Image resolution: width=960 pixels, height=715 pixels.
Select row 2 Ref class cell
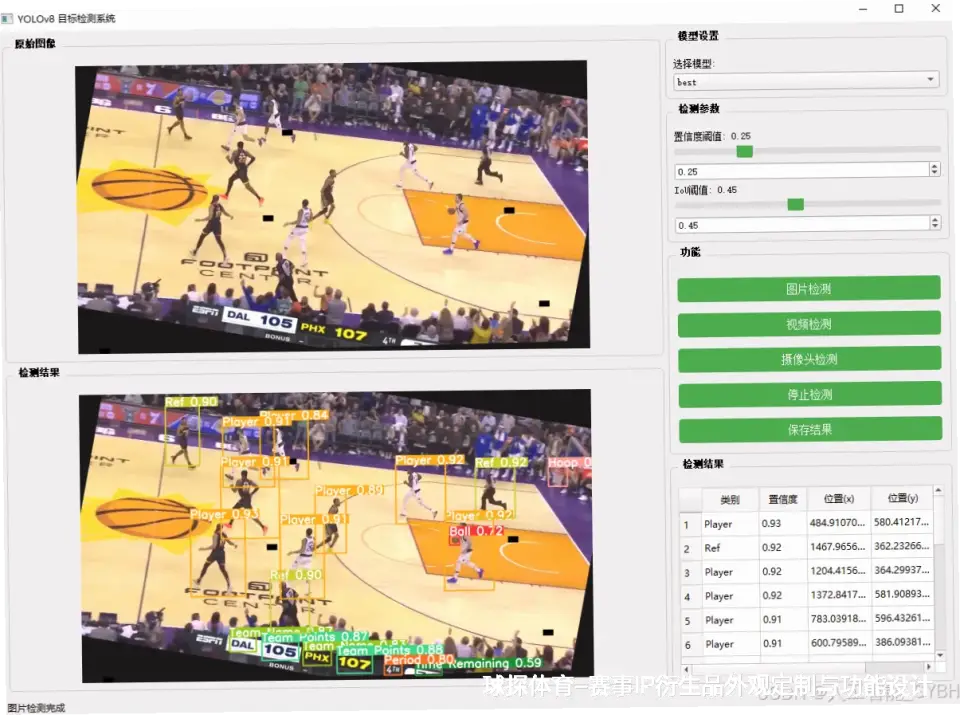pyautogui.click(x=730, y=548)
